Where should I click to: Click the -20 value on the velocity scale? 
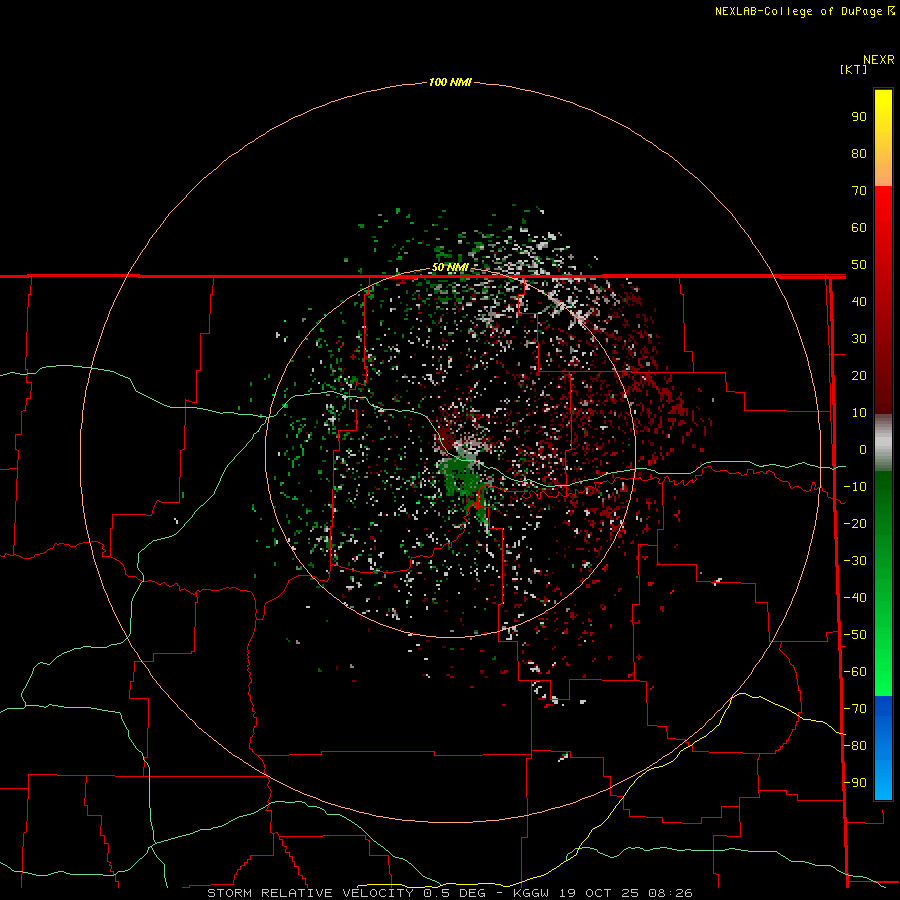tap(855, 523)
